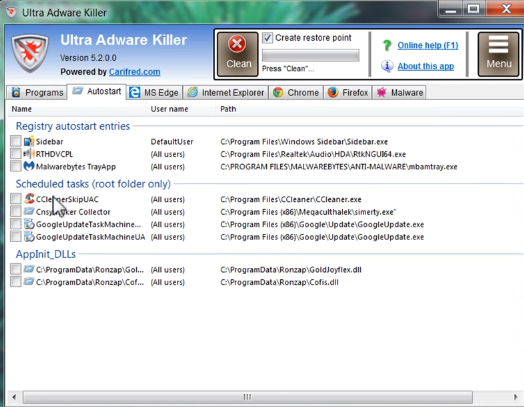Click the simerty.exe path text
This screenshot has width=524, height=407.
(x=308, y=212)
